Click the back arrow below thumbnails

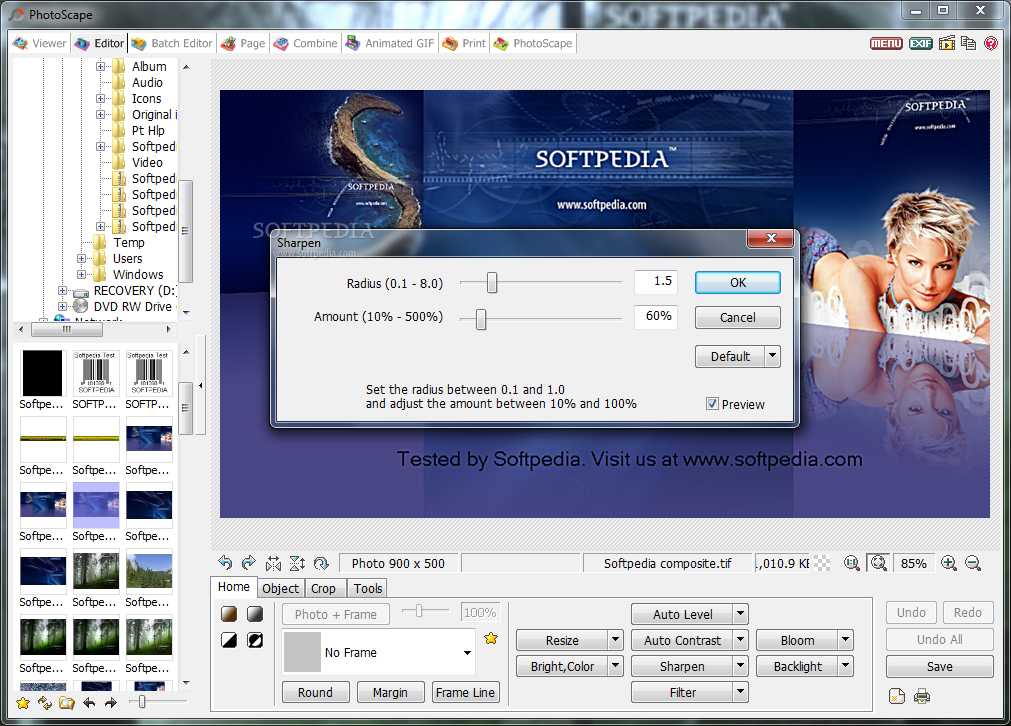[89, 703]
